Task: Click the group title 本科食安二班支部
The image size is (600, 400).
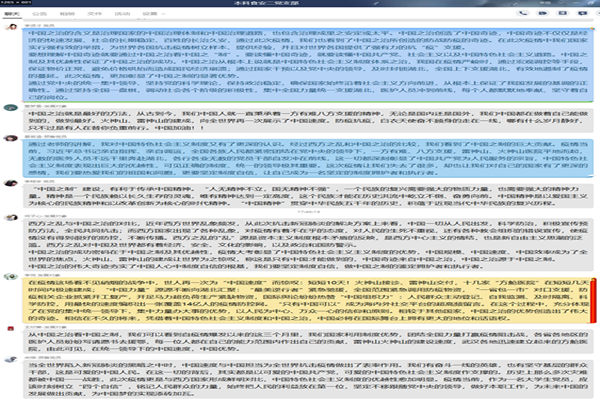Action: (x=300, y=5)
